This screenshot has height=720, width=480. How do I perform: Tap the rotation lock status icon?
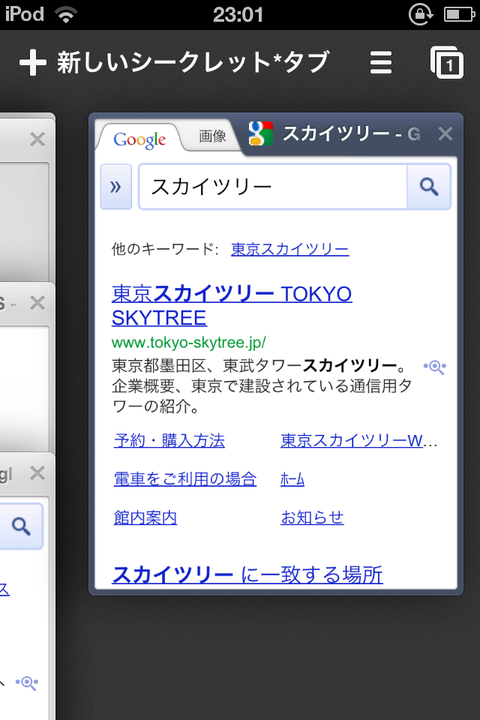click(421, 14)
